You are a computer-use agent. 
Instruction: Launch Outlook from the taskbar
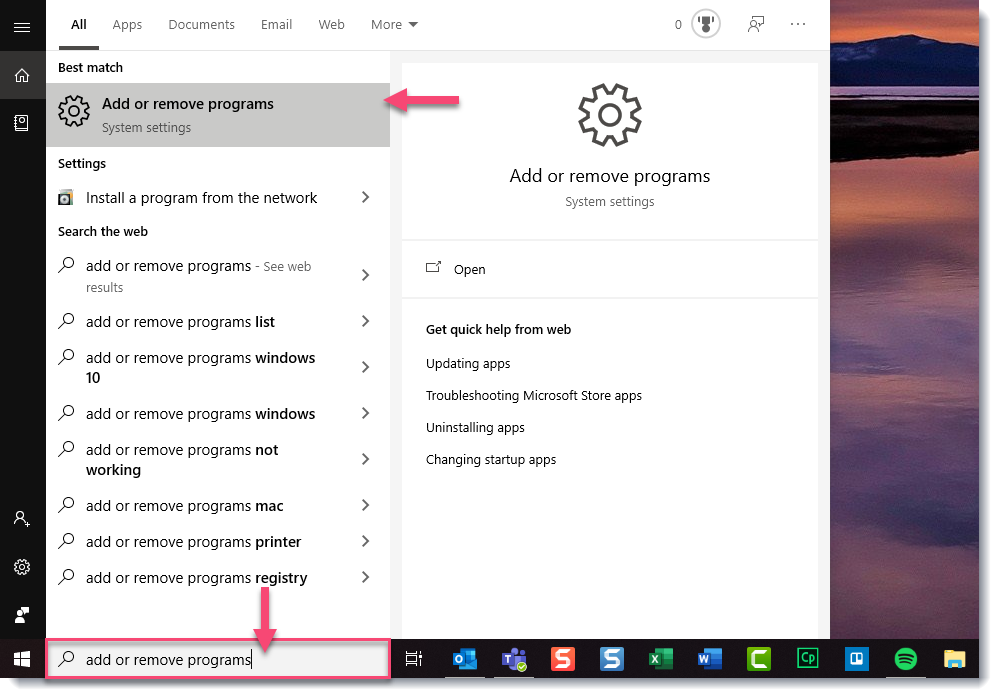coord(464,659)
